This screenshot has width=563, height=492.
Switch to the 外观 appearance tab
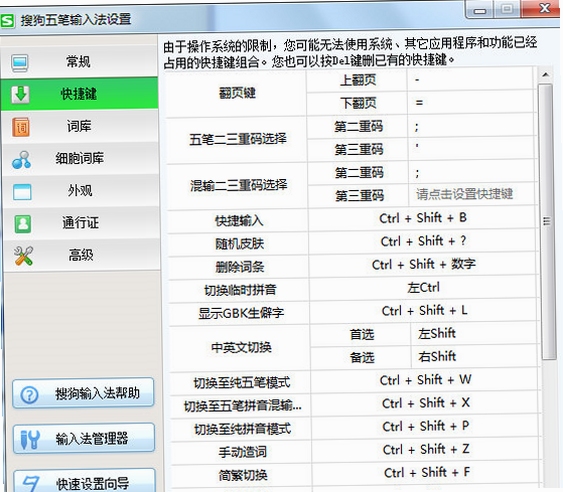tap(80, 191)
